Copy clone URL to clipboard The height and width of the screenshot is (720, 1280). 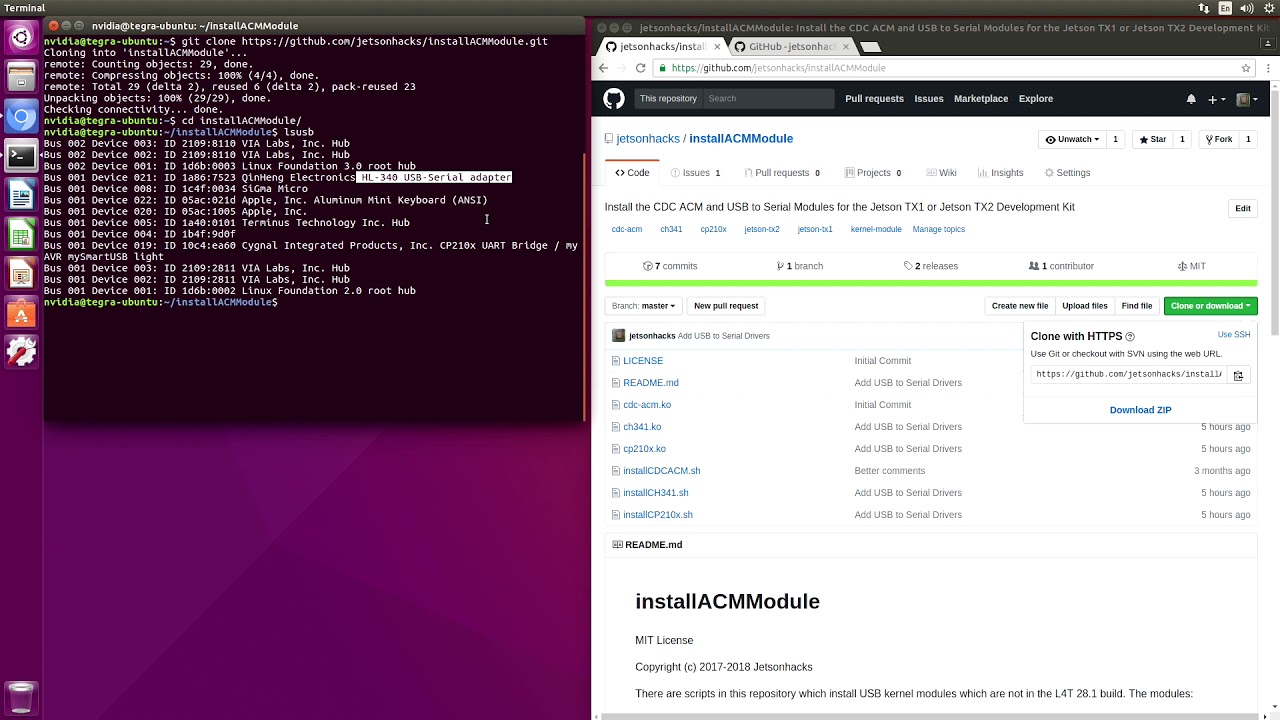coord(1238,375)
